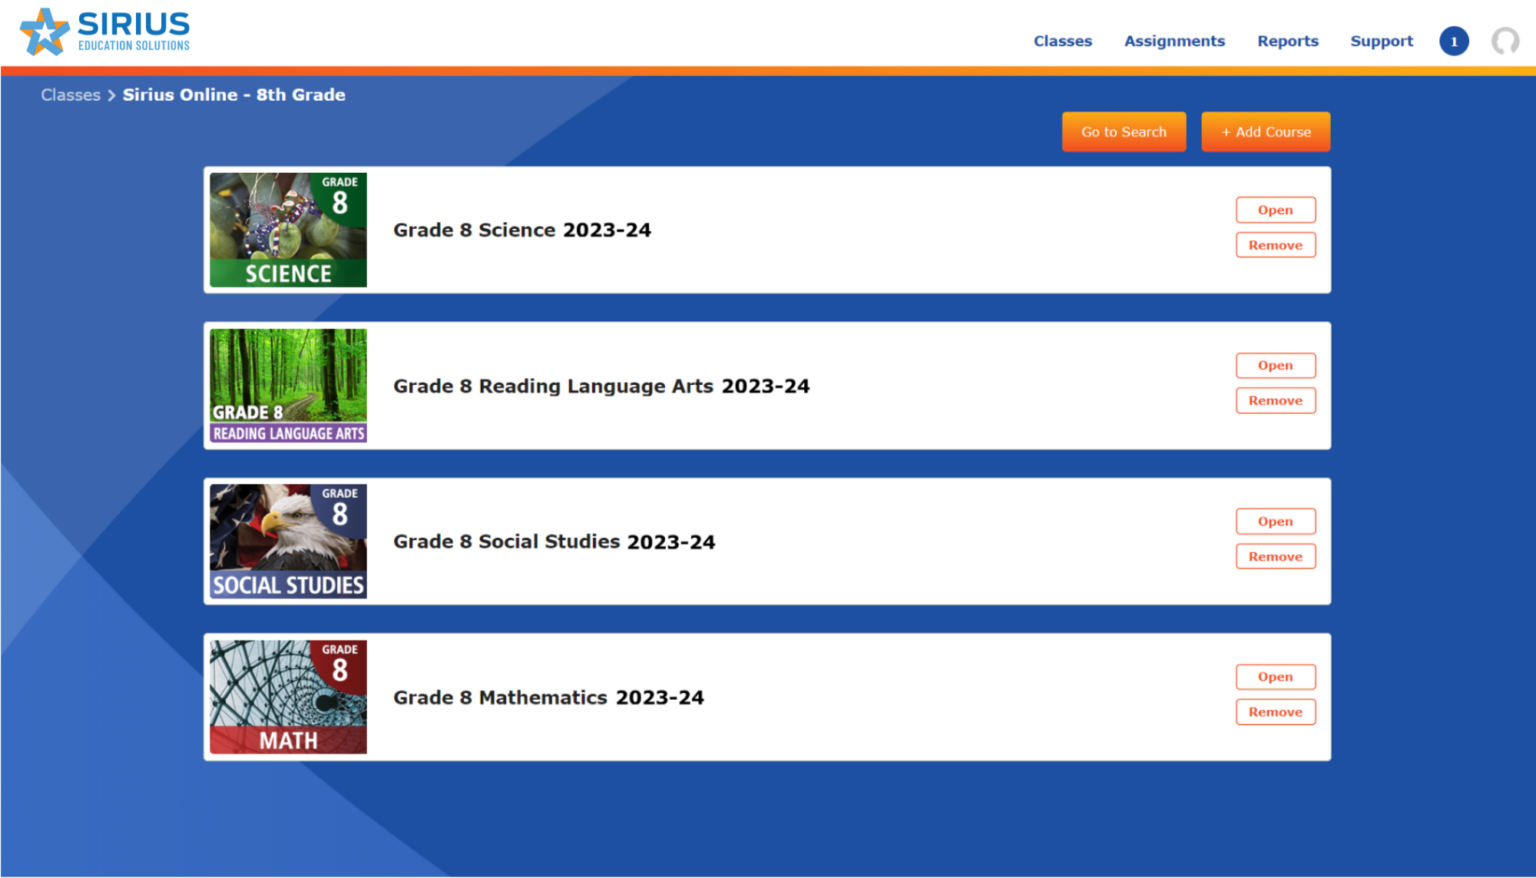Click the Grade 8 Math course thumbnail
This screenshot has width=1536, height=878.
point(287,696)
